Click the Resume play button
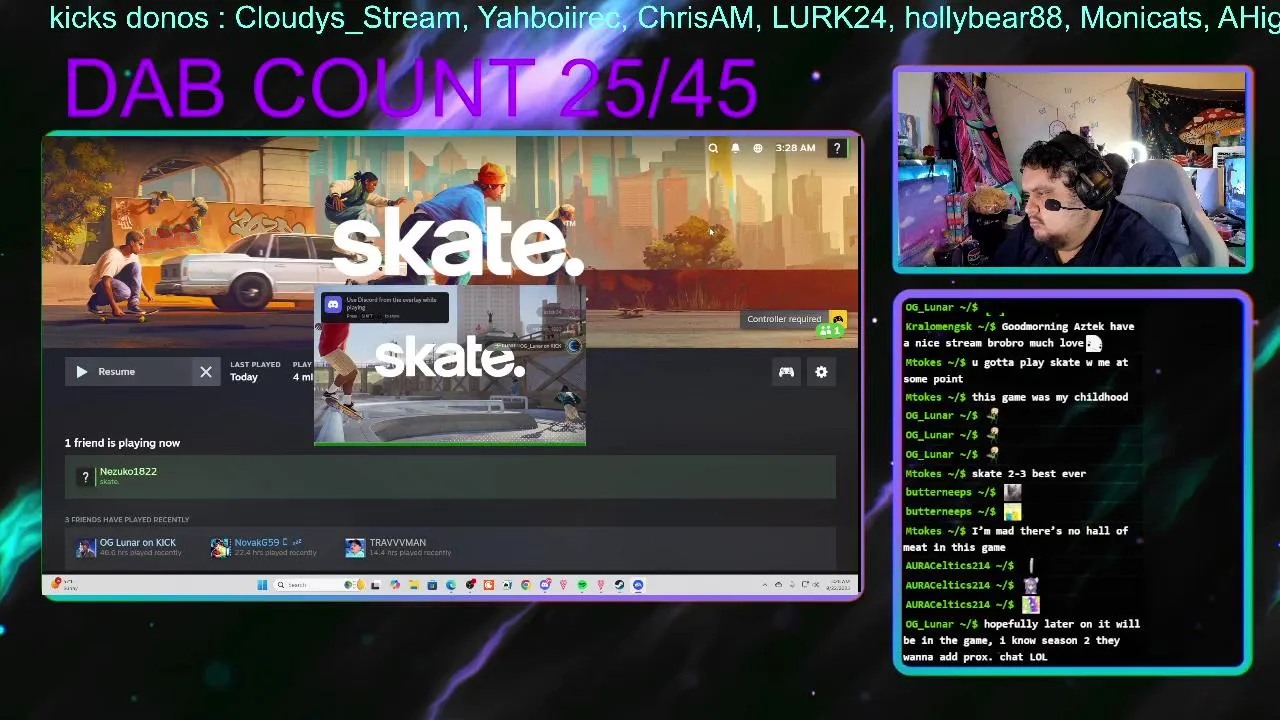1280x720 pixels. pyautogui.click(x=127, y=372)
